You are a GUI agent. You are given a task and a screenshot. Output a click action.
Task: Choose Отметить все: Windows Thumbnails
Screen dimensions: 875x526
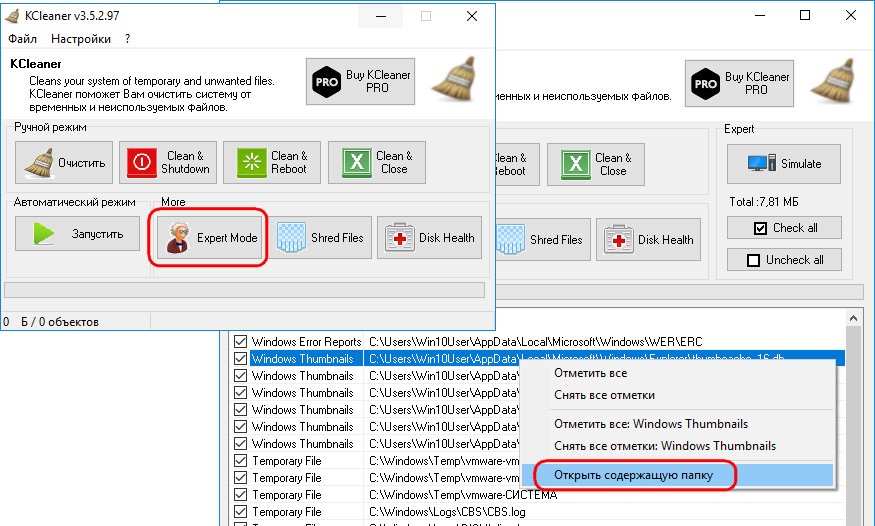677,424
